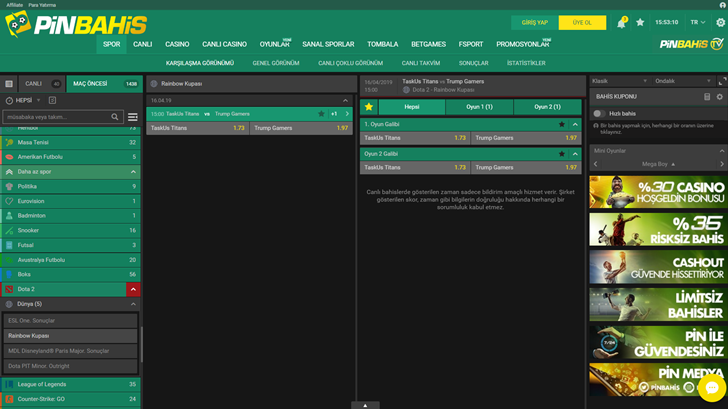
Task: Click League of Legends icon
Action: point(9,384)
